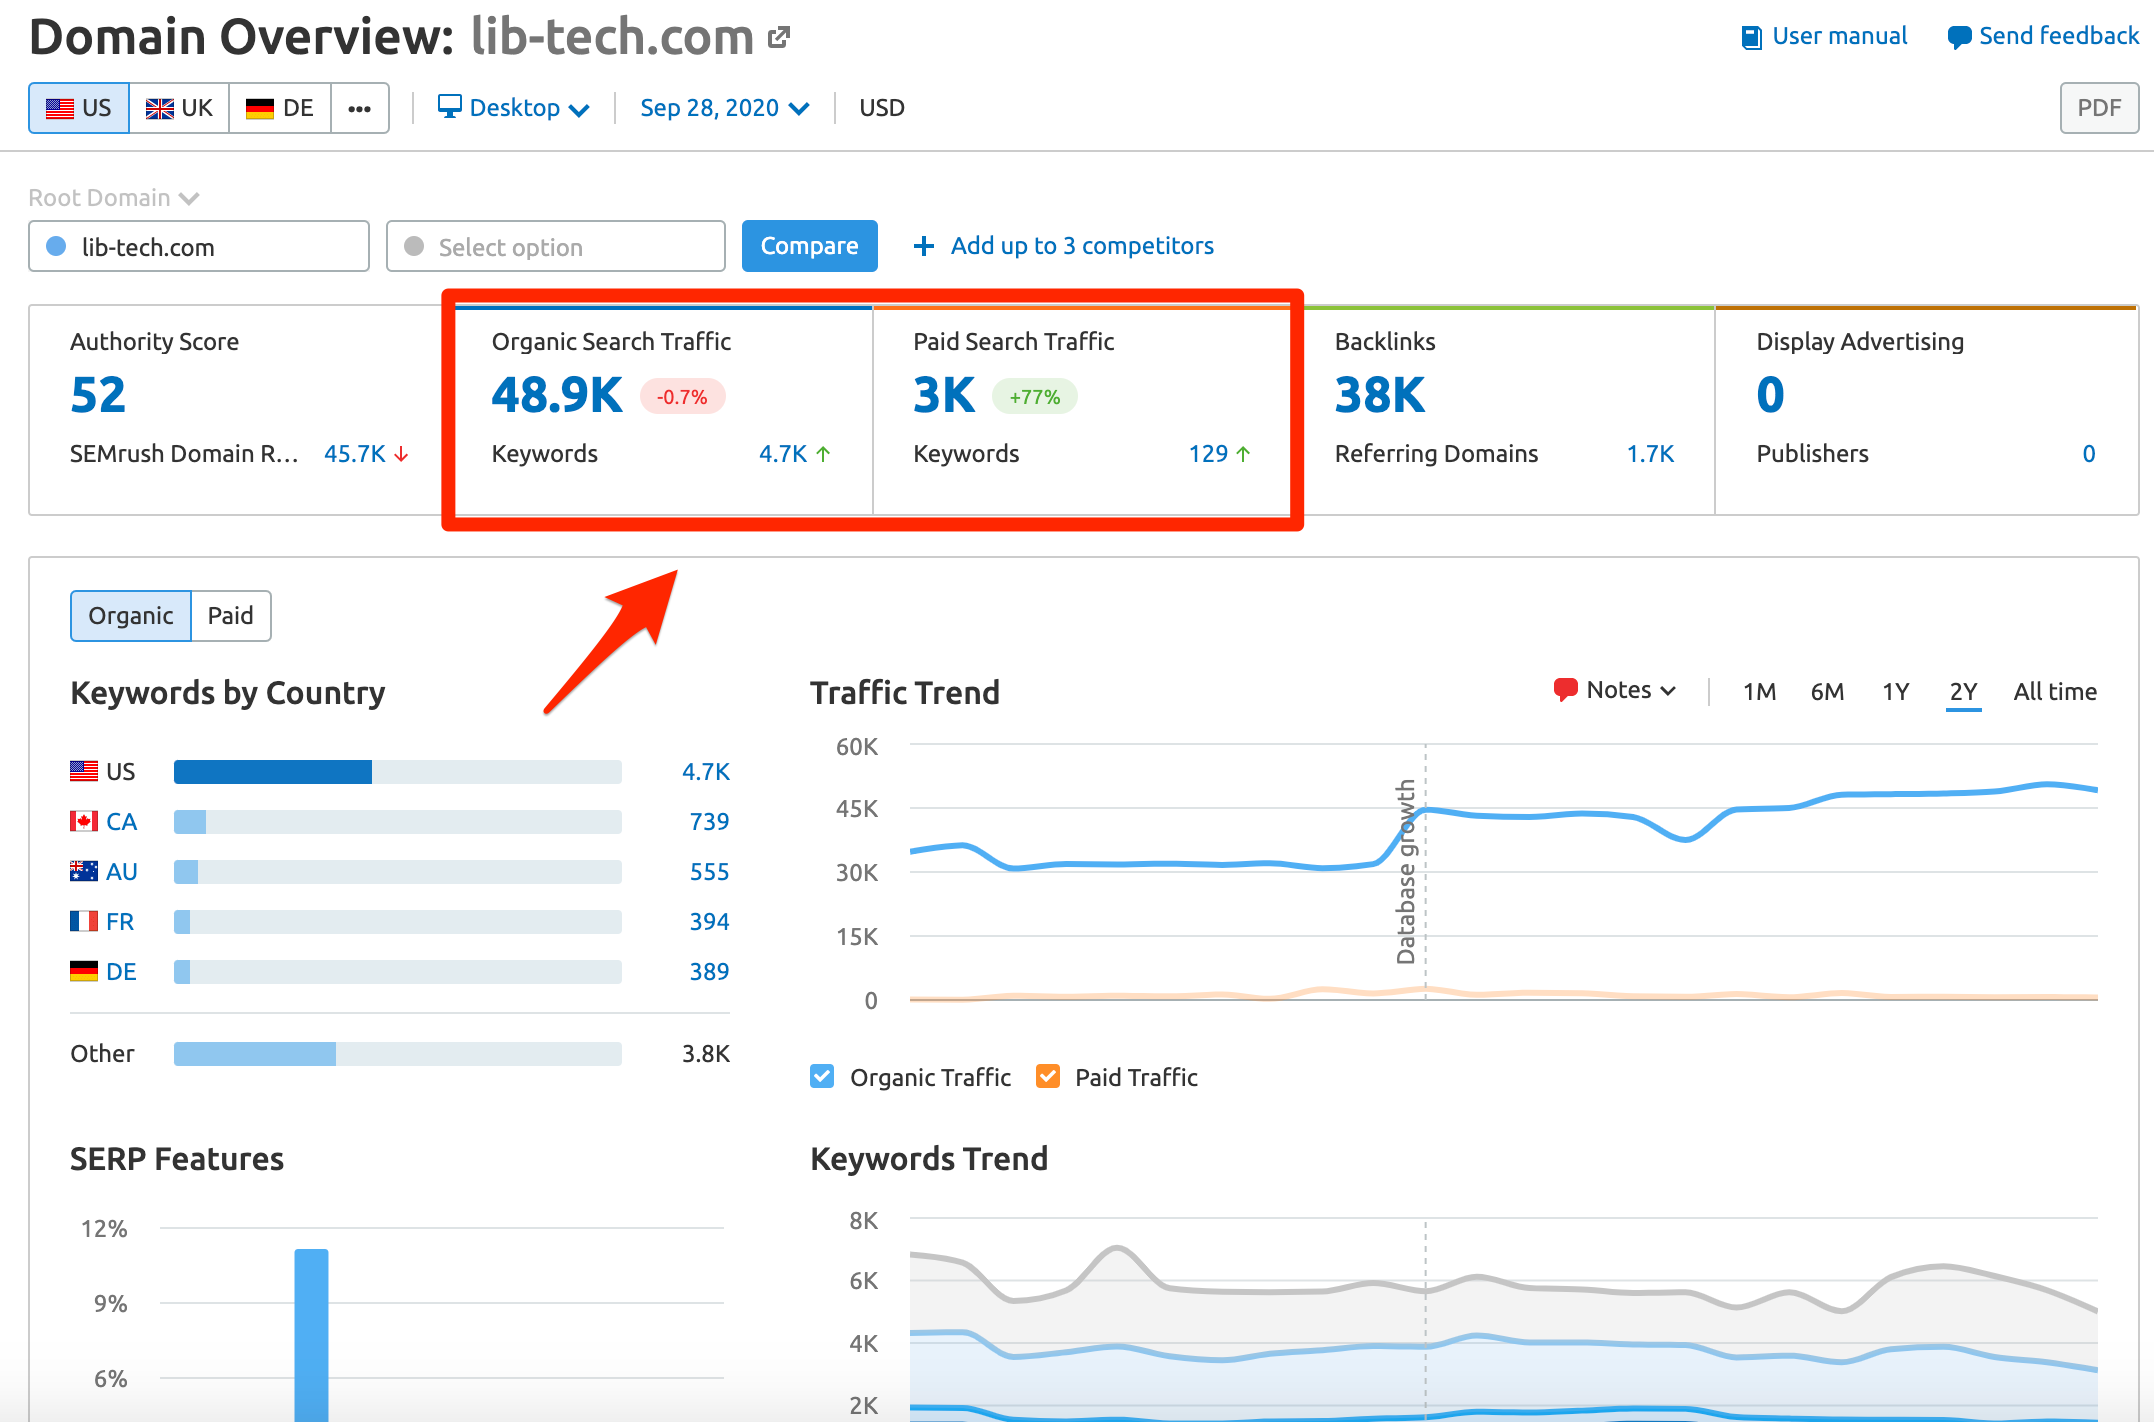Click the Organic Search Traffic 48.9K value
This screenshot has width=2154, height=1422.
point(557,395)
